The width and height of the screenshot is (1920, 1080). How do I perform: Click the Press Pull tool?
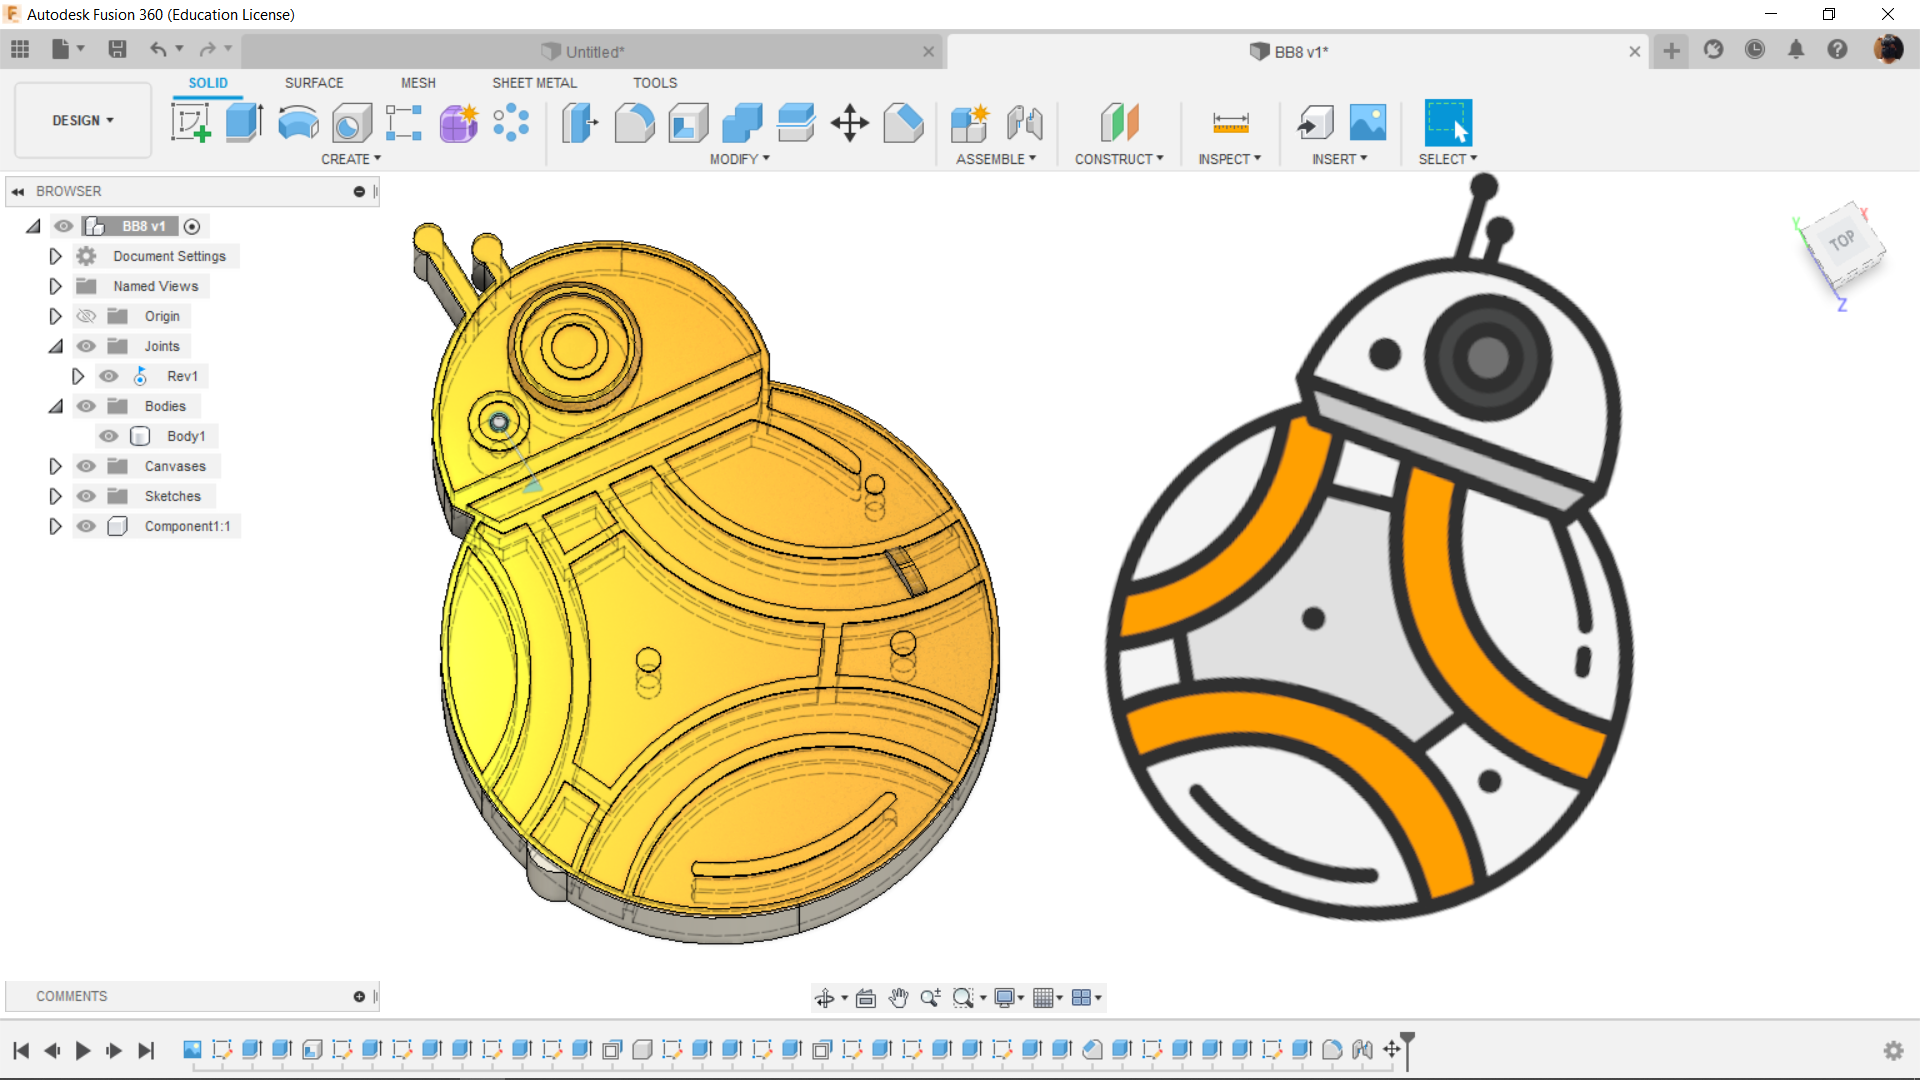[x=580, y=123]
